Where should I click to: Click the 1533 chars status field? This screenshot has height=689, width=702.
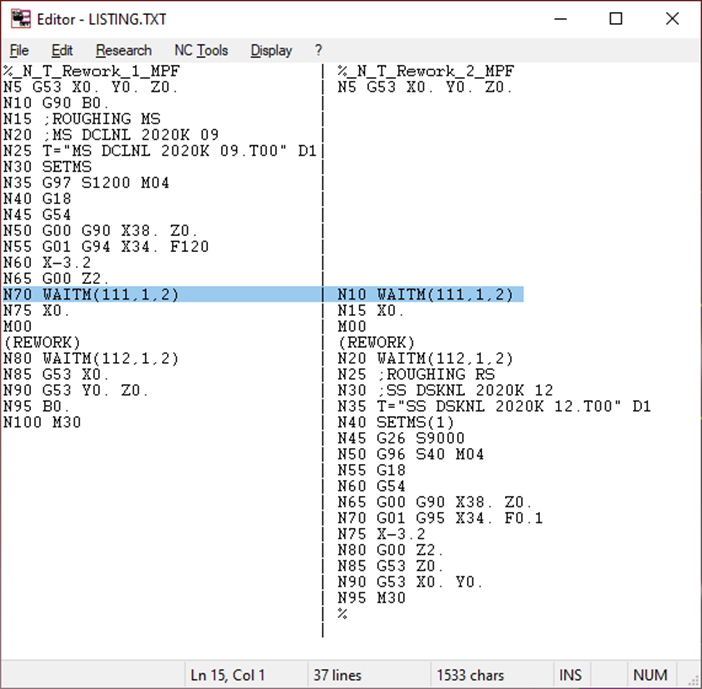[x=470, y=675]
